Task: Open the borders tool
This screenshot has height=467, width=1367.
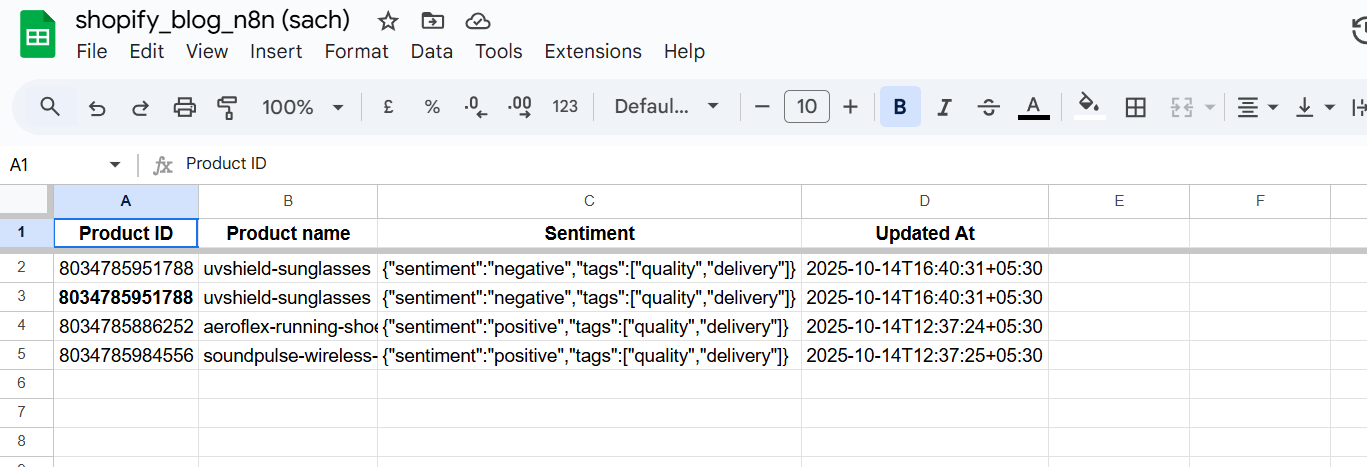Action: [x=1135, y=107]
